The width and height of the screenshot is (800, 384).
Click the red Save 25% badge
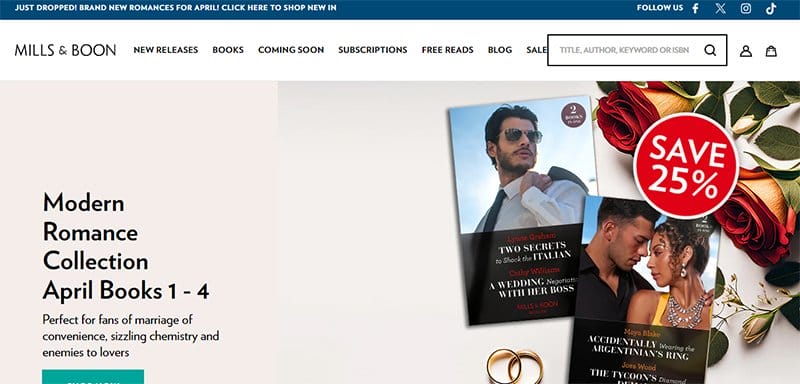click(686, 166)
